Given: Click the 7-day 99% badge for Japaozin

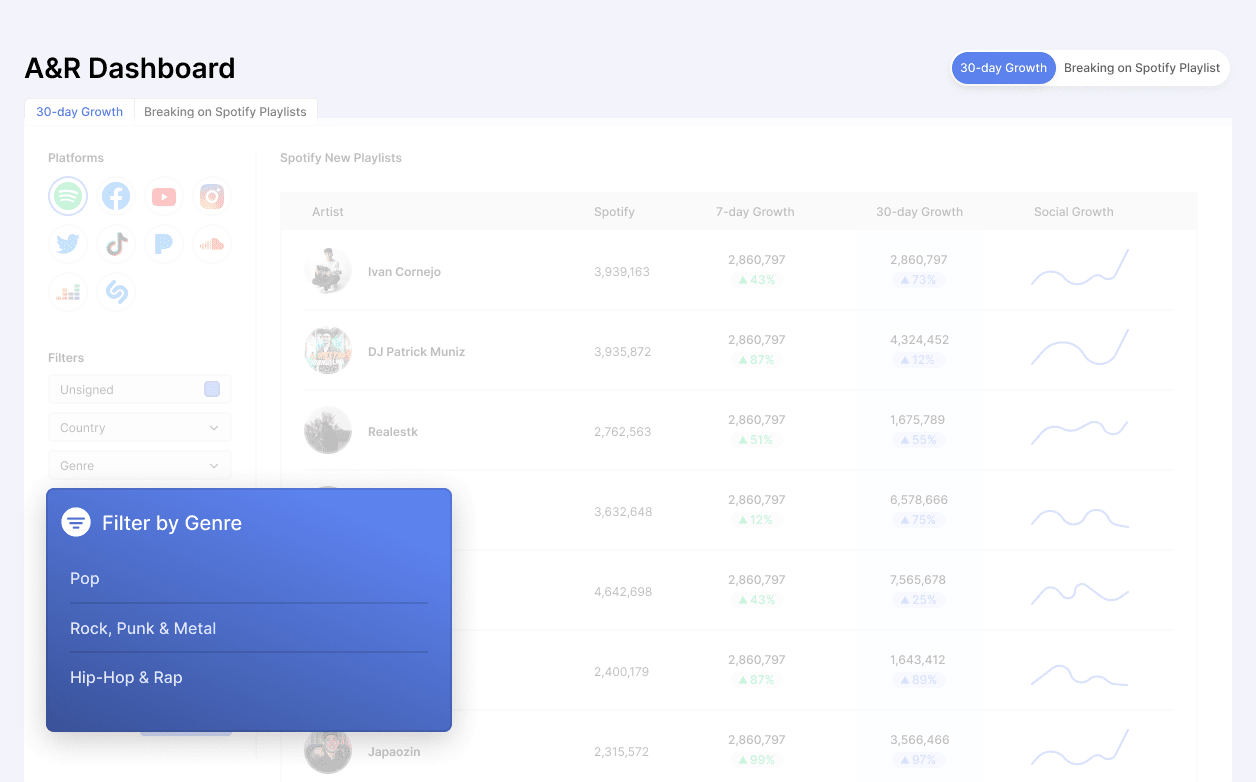Looking at the screenshot, I should 757,760.
